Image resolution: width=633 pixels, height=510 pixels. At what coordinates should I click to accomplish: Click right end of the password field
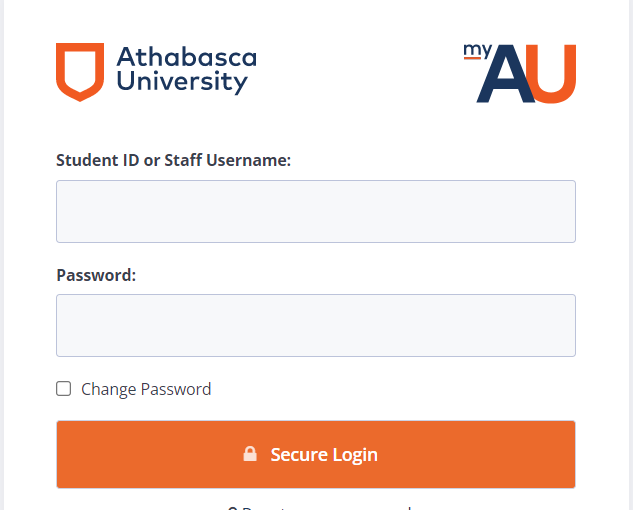tap(558, 325)
